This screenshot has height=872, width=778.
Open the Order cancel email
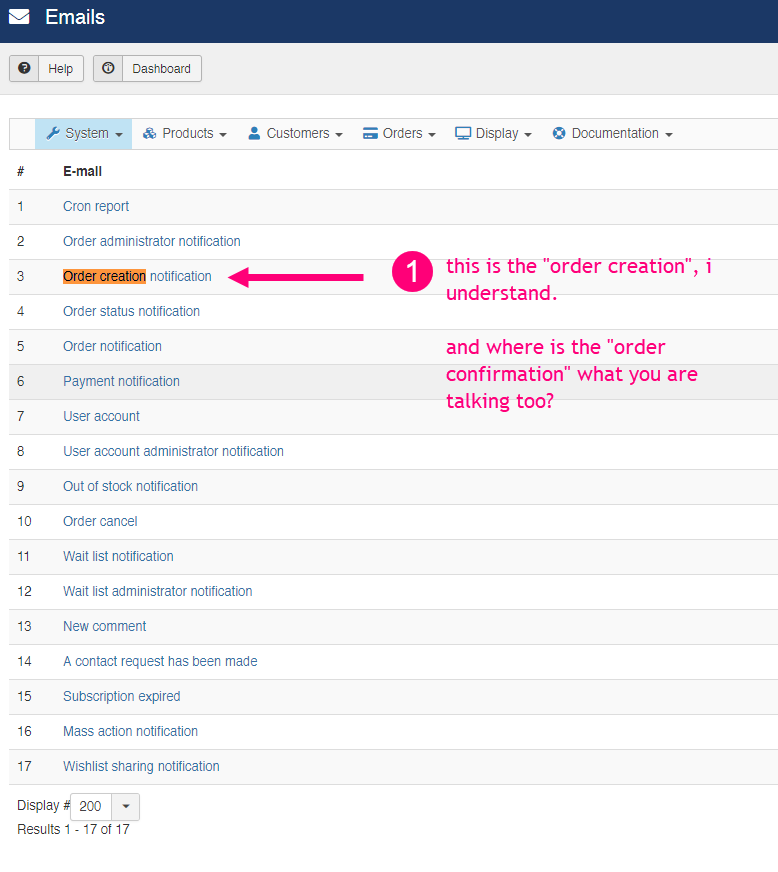click(x=100, y=522)
